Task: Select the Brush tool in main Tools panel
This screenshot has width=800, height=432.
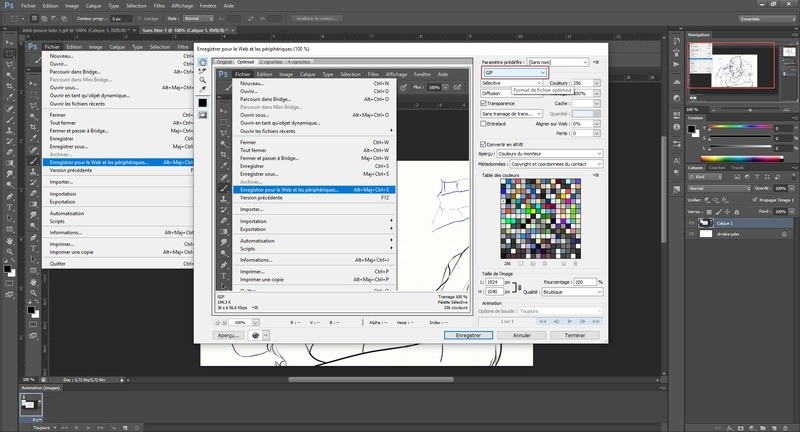Action: coord(9,120)
